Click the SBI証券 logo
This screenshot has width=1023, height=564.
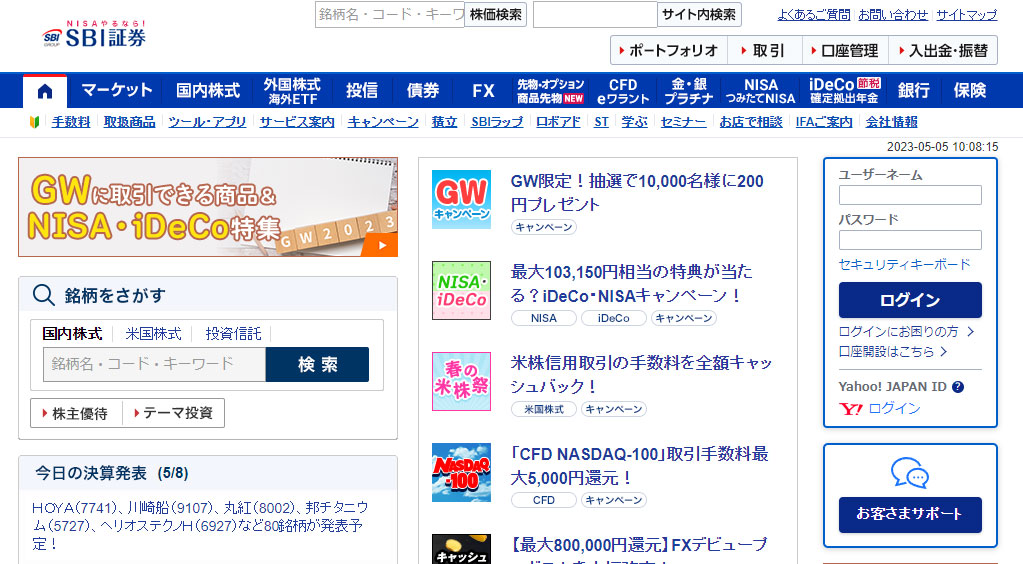pyautogui.click(x=94, y=34)
